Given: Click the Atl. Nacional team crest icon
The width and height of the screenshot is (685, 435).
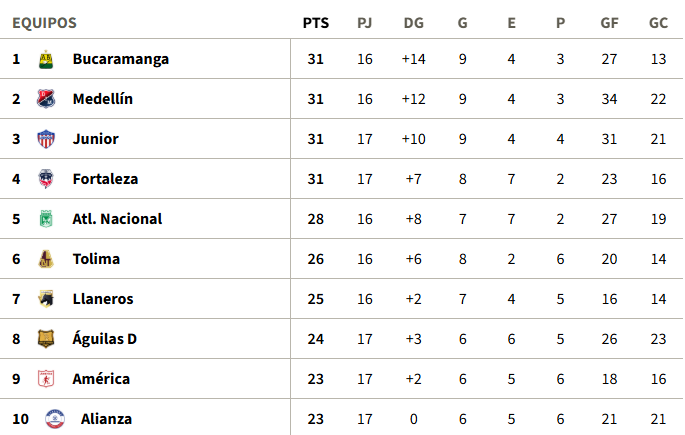Looking at the screenshot, I should pyautogui.click(x=45, y=219).
